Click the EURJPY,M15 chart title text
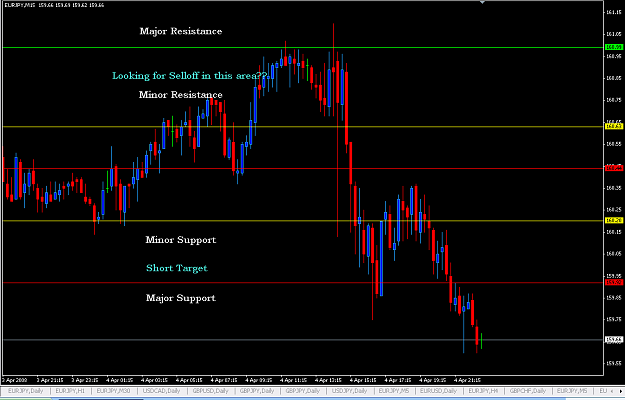The height and width of the screenshot is (400, 625). click(x=20, y=5)
